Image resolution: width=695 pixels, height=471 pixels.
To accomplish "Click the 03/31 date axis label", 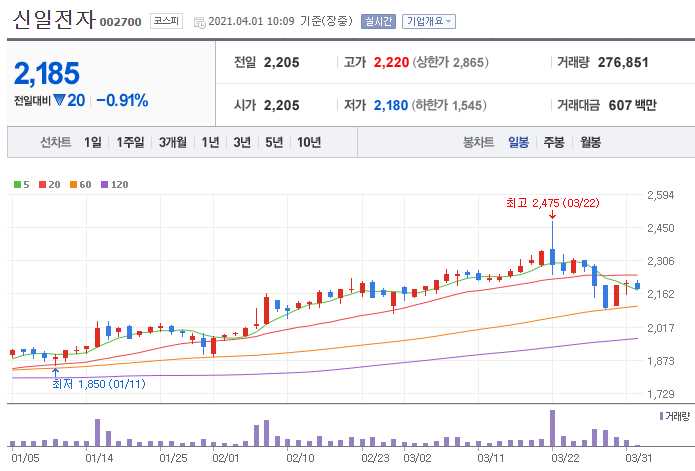I will click(638, 458).
